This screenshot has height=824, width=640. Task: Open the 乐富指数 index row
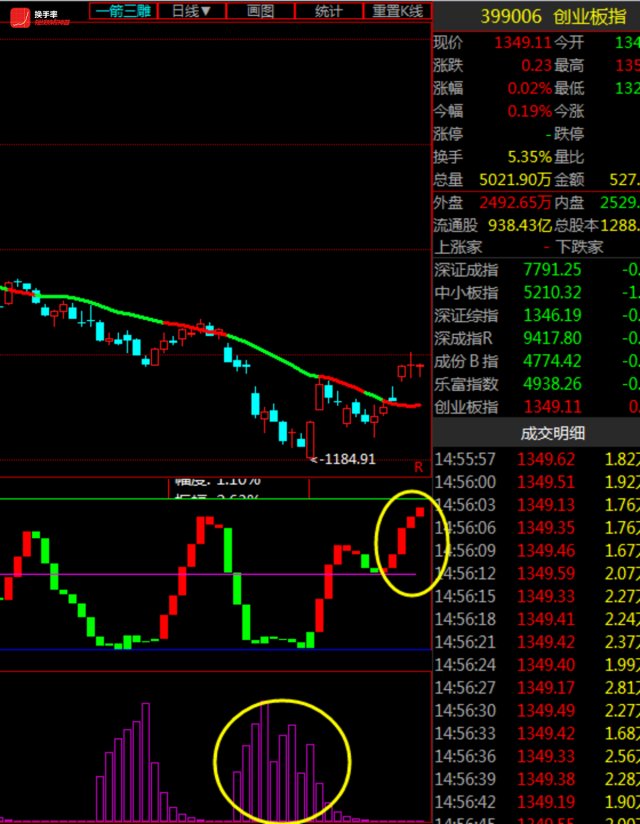(536, 384)
